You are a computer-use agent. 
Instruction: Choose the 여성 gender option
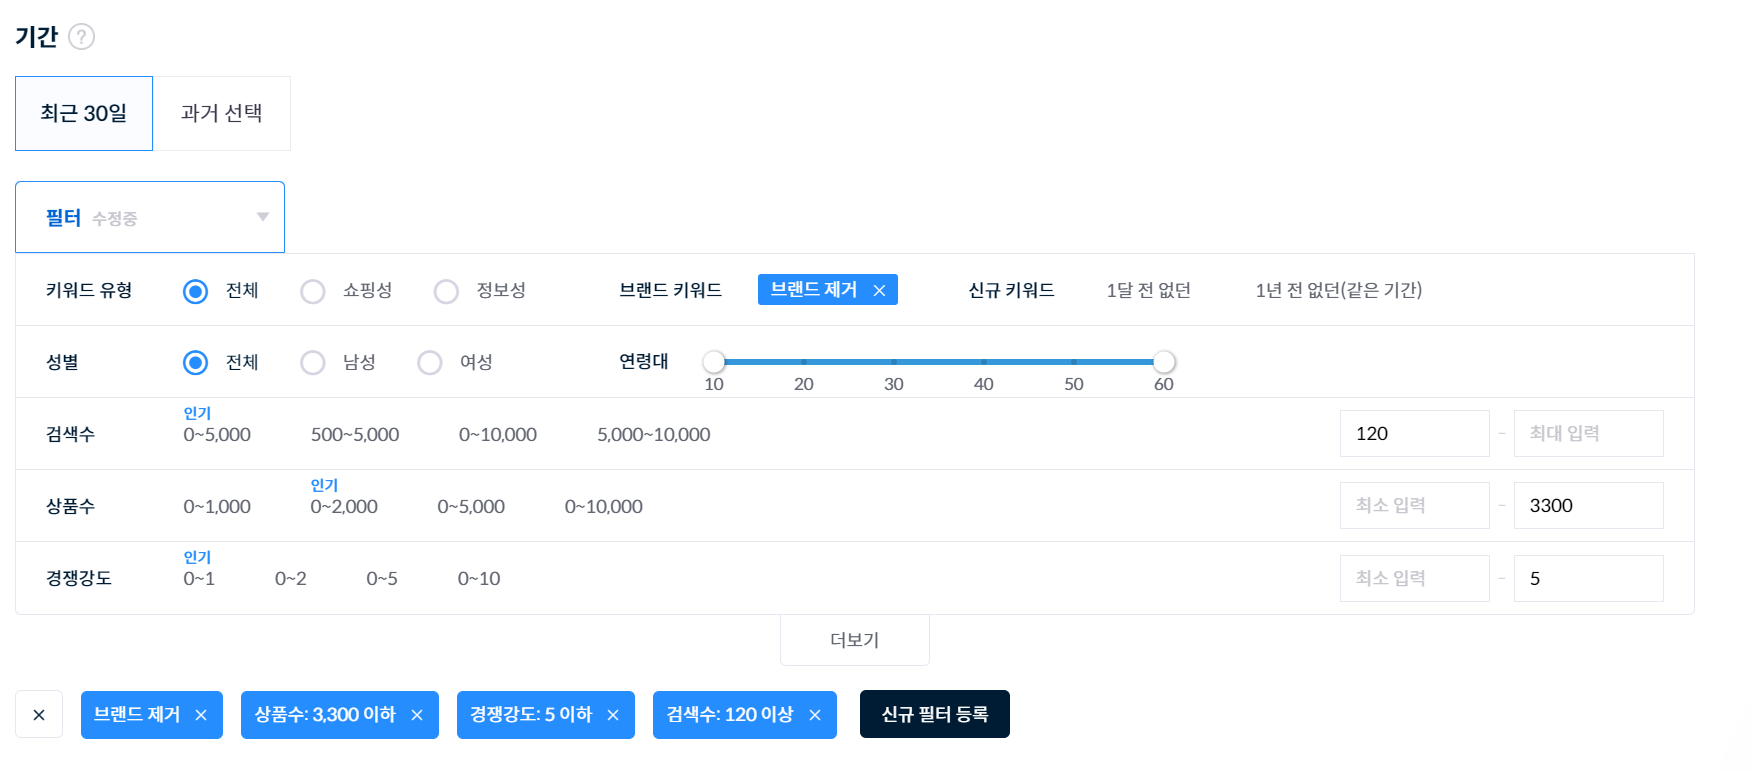430,362
